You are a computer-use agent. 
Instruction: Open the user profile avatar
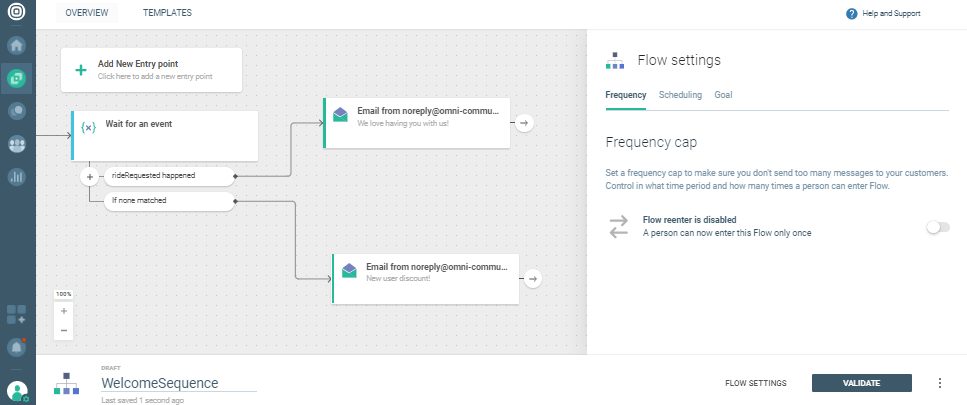pyautogui.click(x=17, y=391)
